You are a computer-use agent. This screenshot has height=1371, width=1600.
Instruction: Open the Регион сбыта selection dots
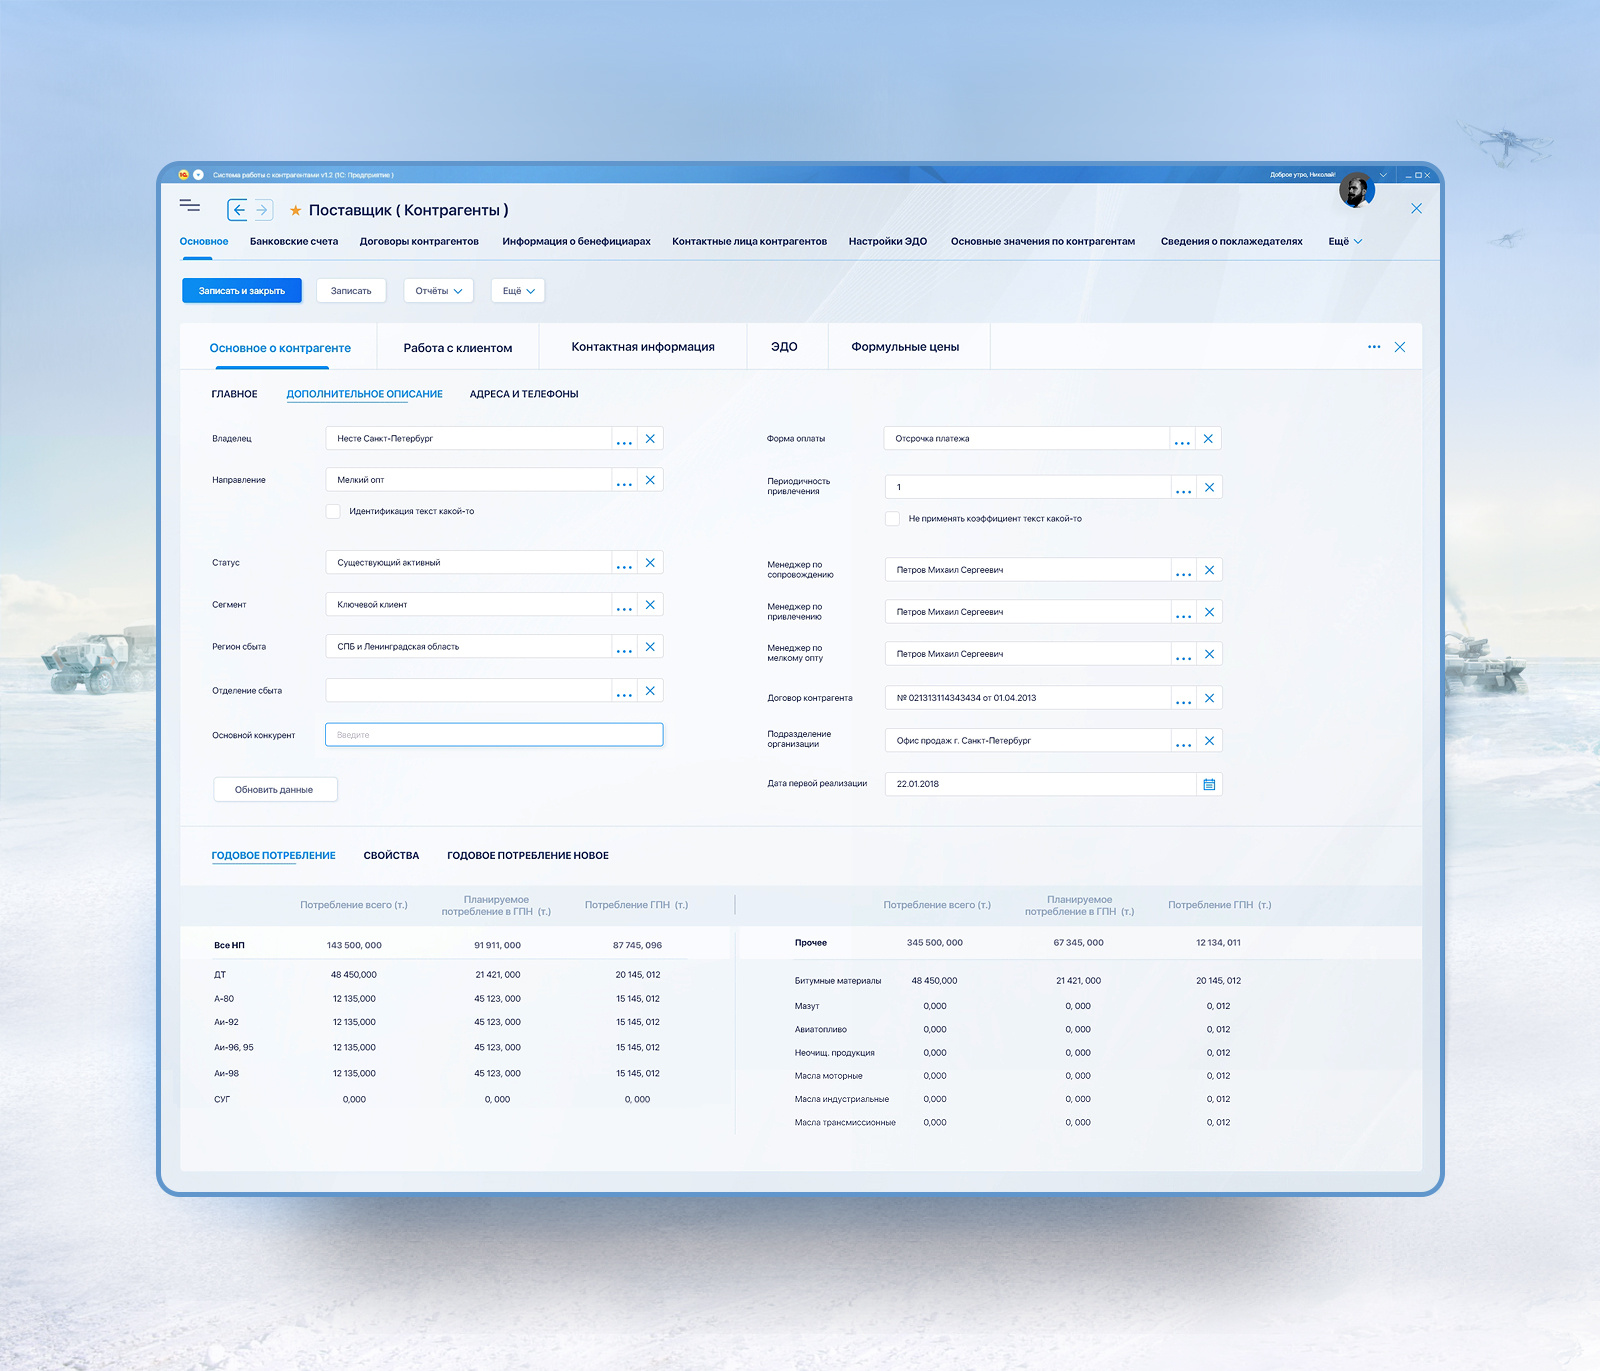(624, 649)
